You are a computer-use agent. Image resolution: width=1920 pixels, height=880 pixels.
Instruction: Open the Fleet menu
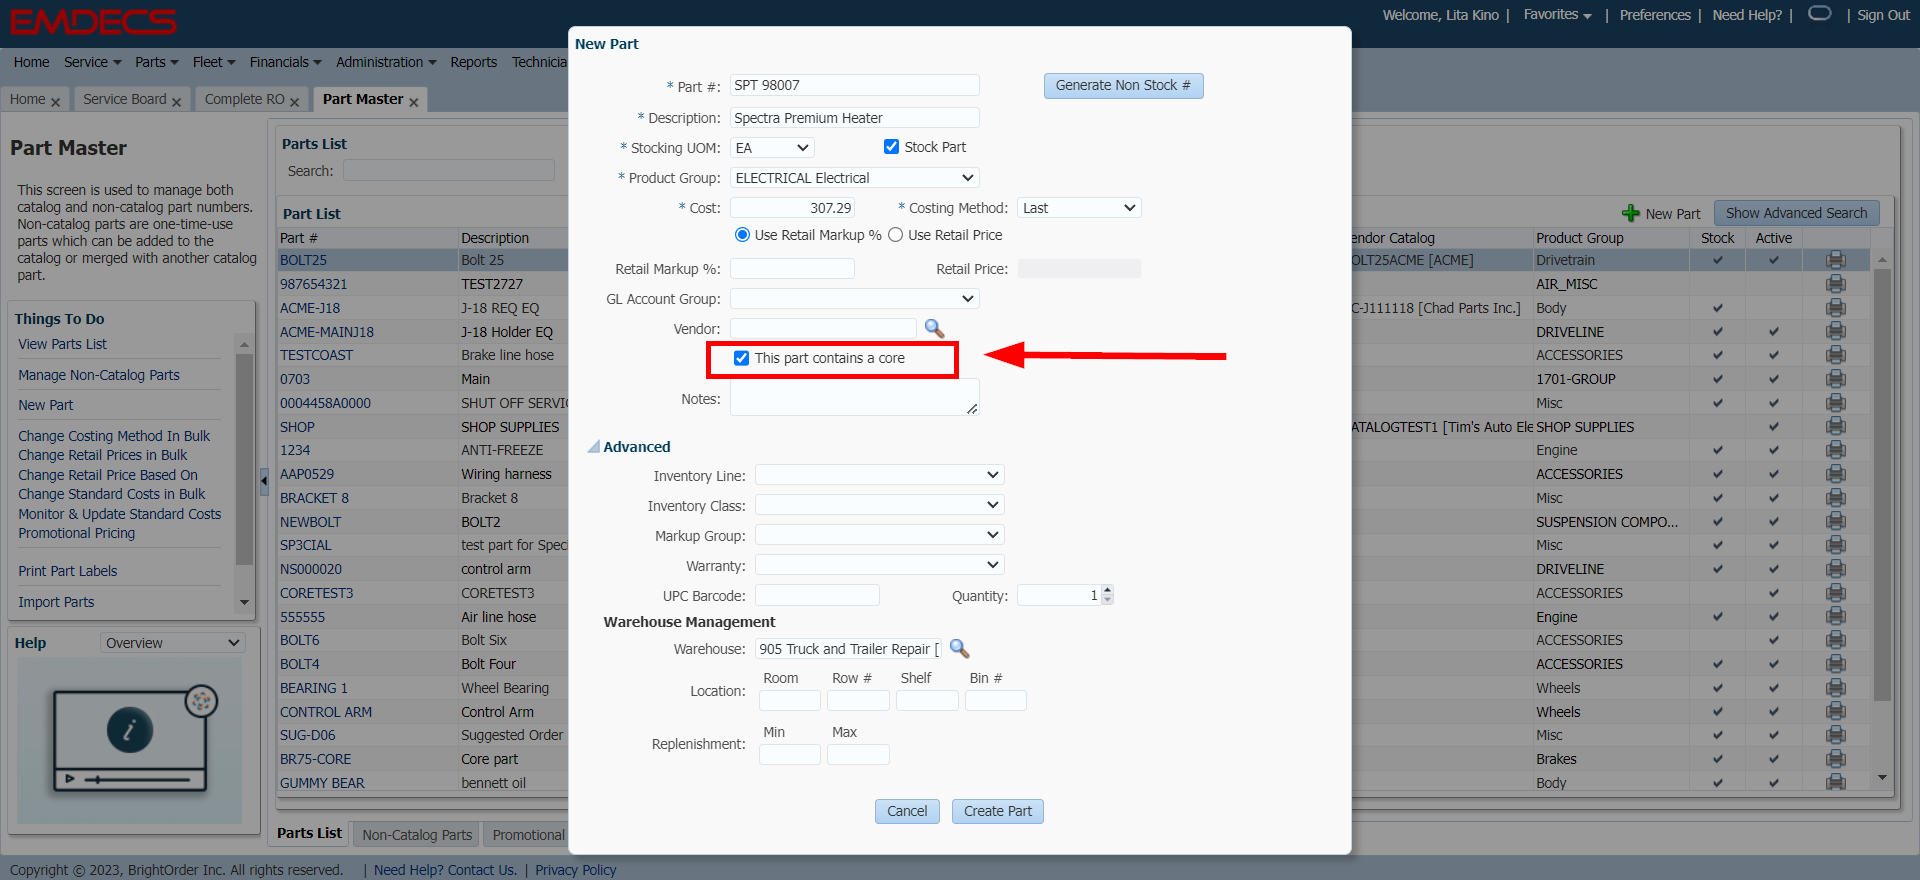pyautogui.click(x=214, y=62)
